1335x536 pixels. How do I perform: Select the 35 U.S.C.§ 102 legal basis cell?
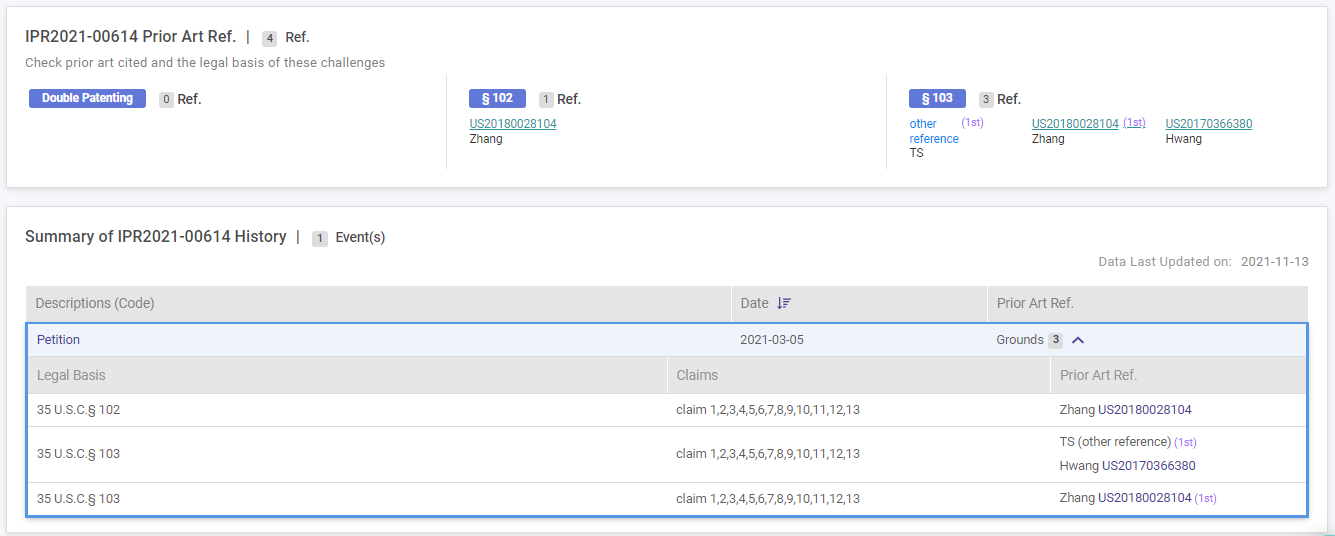click(78, 410)
